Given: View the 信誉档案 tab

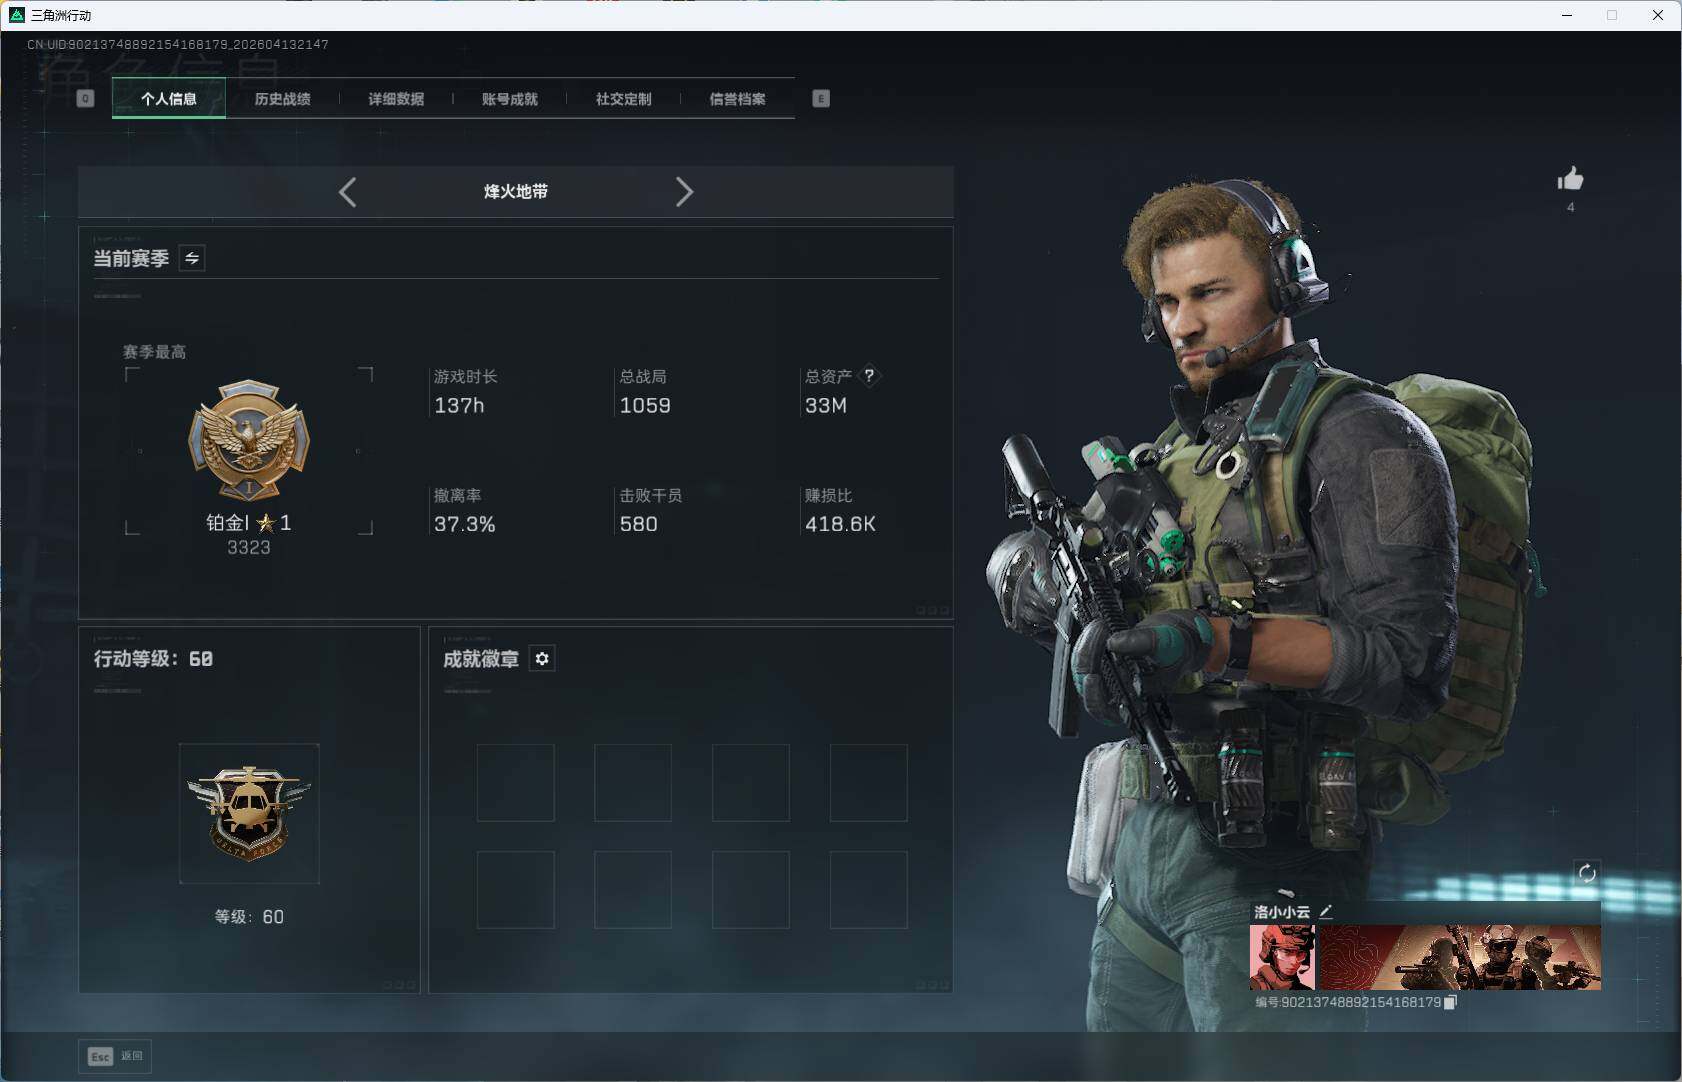Looking at the screenshot, I should coord(737,98).
